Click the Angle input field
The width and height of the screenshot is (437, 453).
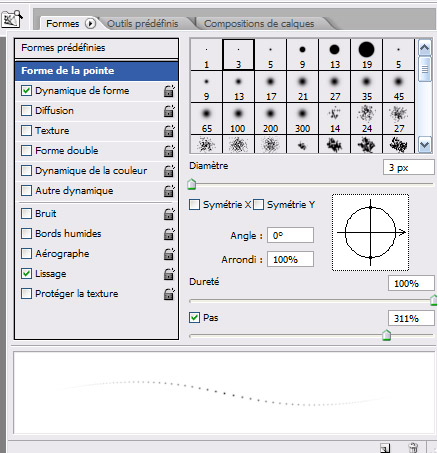click(x=290, y=236)
